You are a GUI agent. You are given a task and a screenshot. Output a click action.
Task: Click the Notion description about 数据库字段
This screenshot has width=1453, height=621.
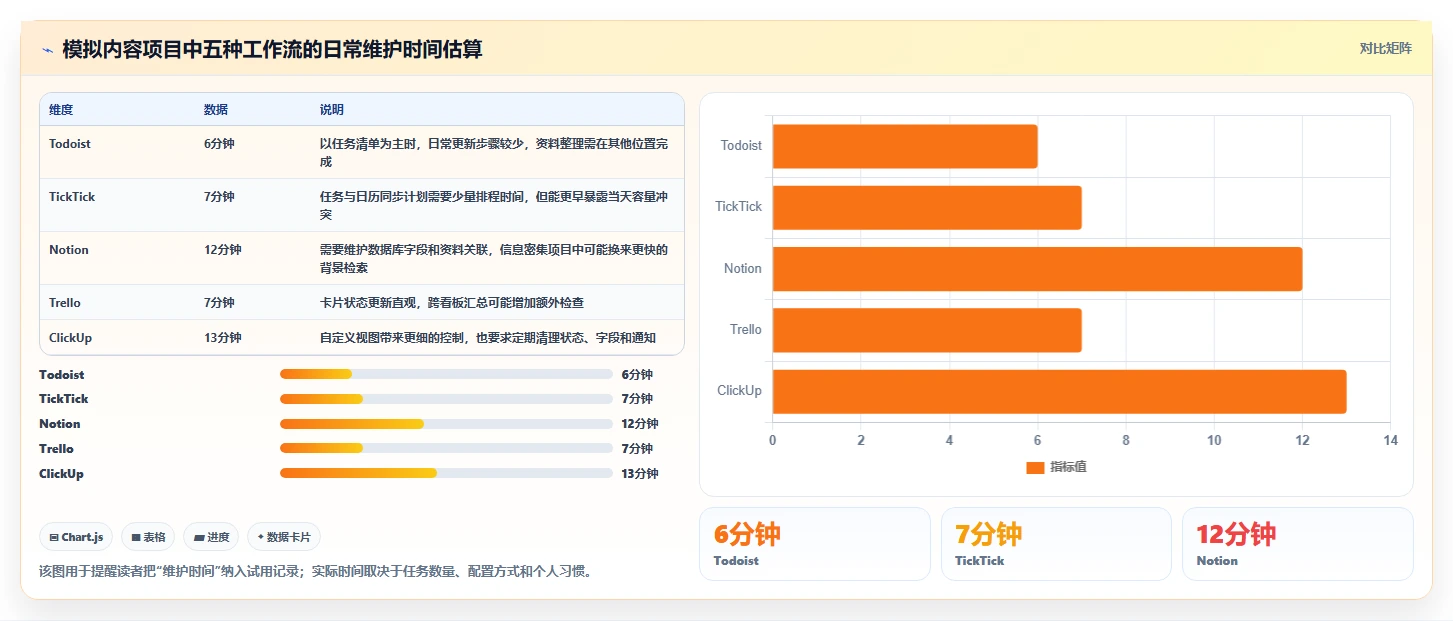[x=494, y=259]
